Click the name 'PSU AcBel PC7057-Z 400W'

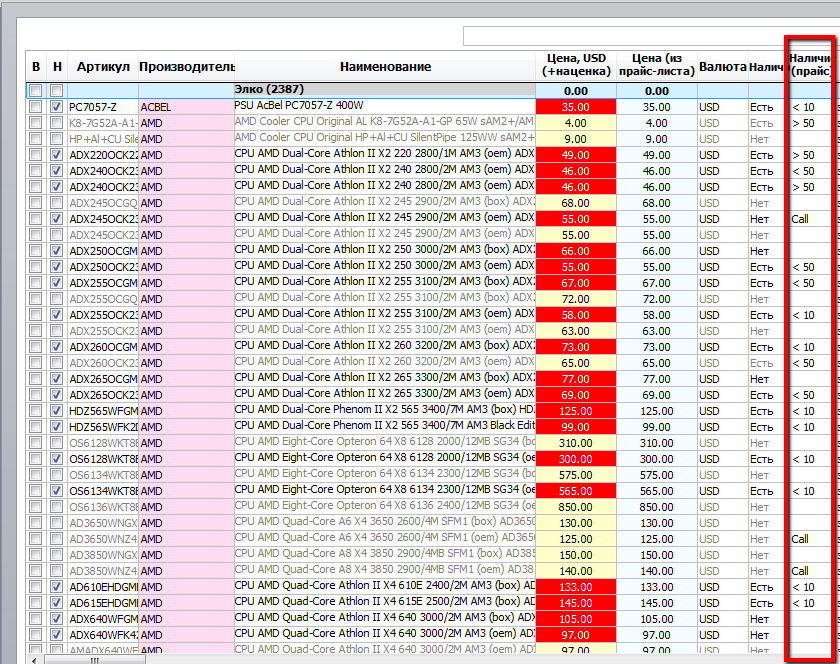(x=298, y=106)
